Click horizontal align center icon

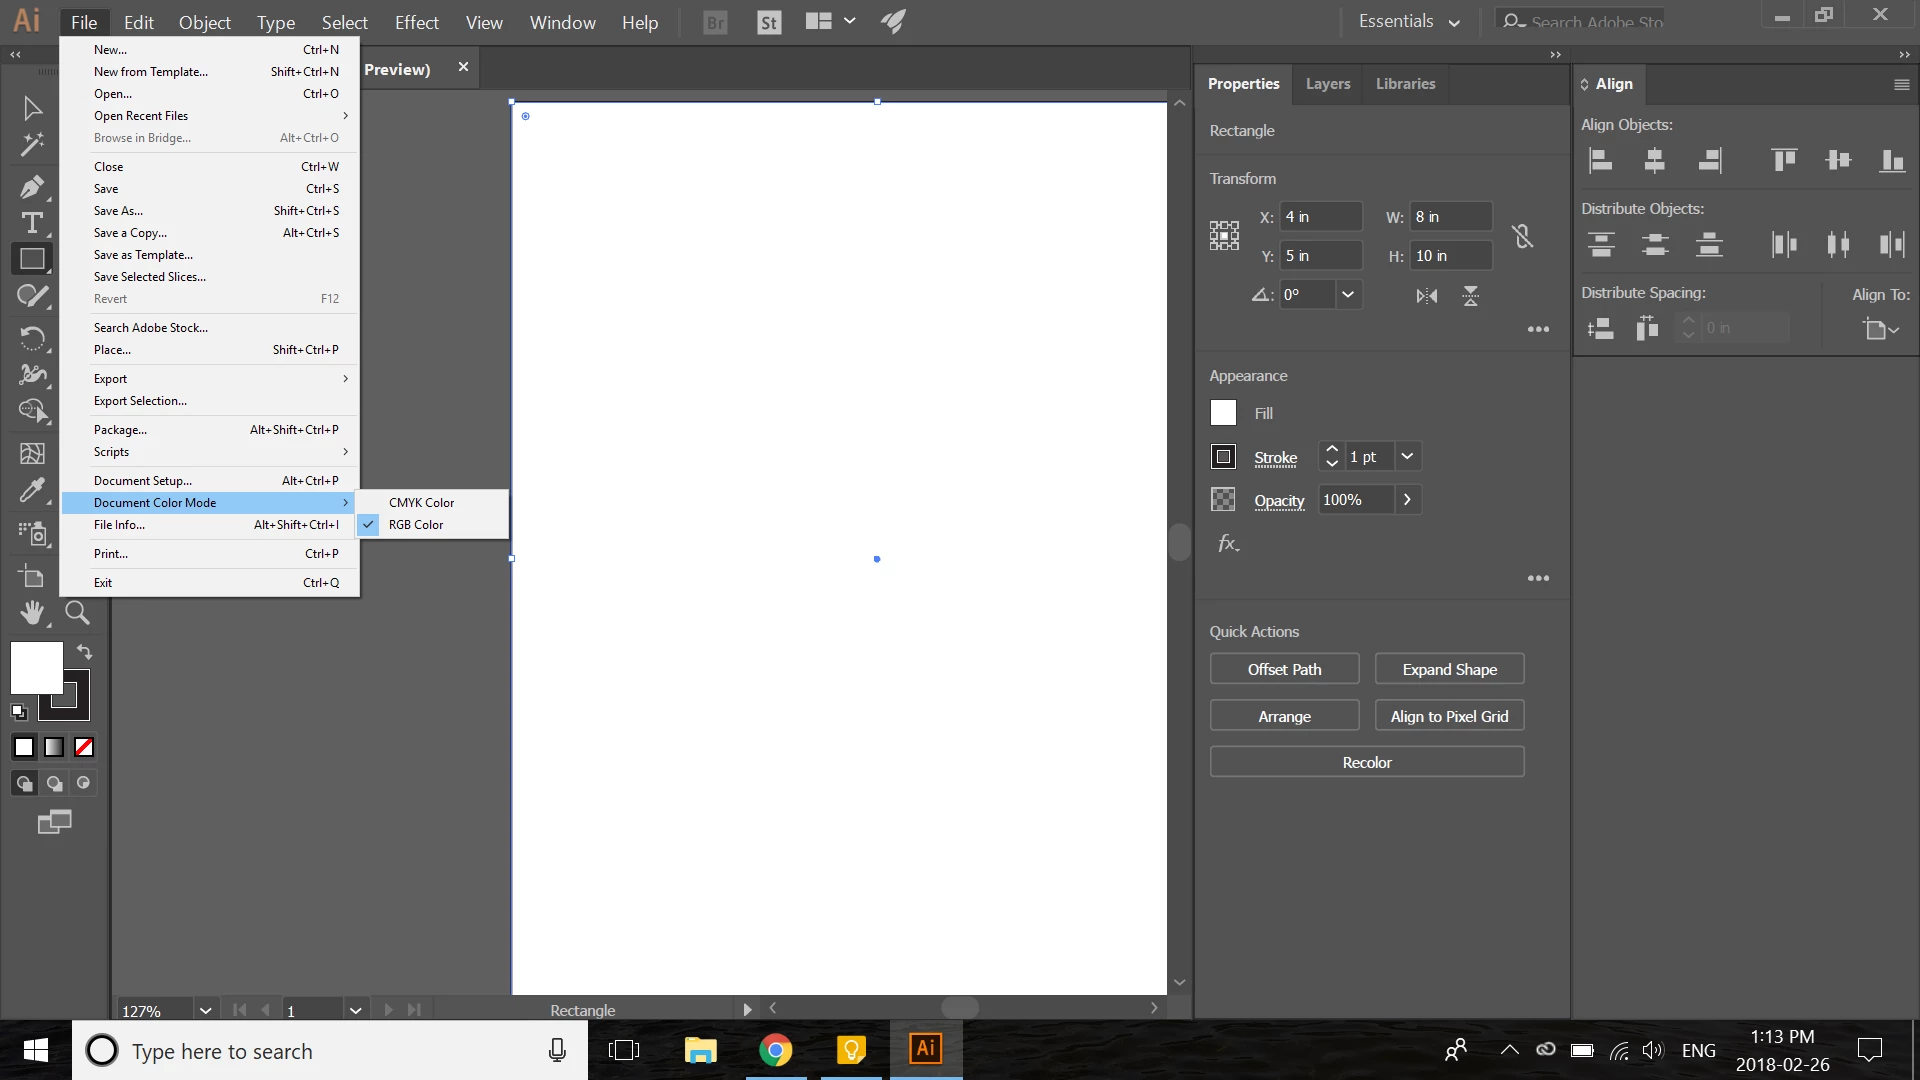point(1655,160)
